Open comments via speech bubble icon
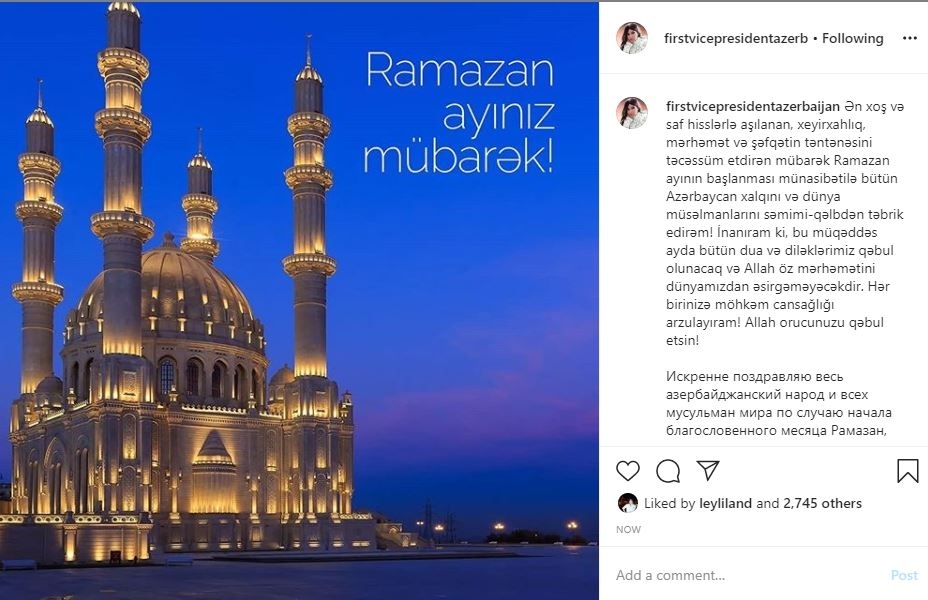 668,471
